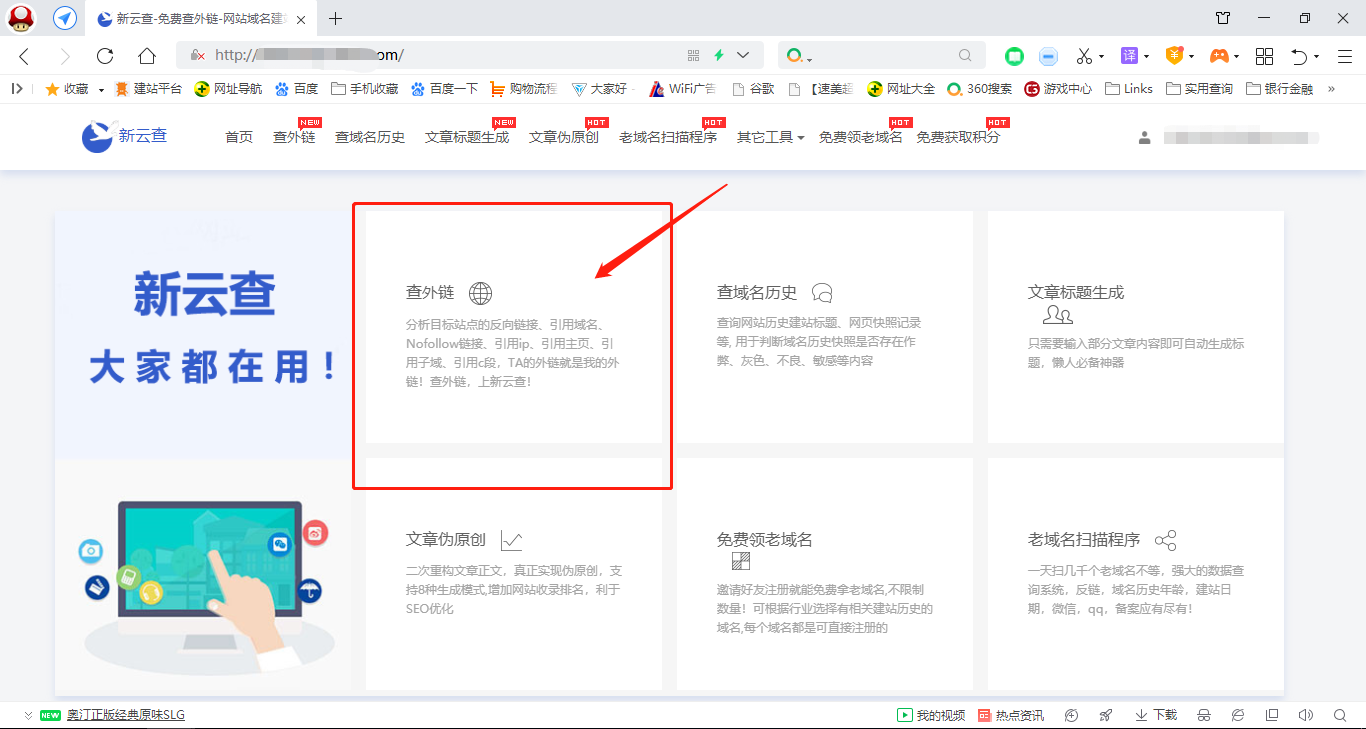Go to 首页 in site navigation
This screenshot has height=729, width=1366.
239,137
